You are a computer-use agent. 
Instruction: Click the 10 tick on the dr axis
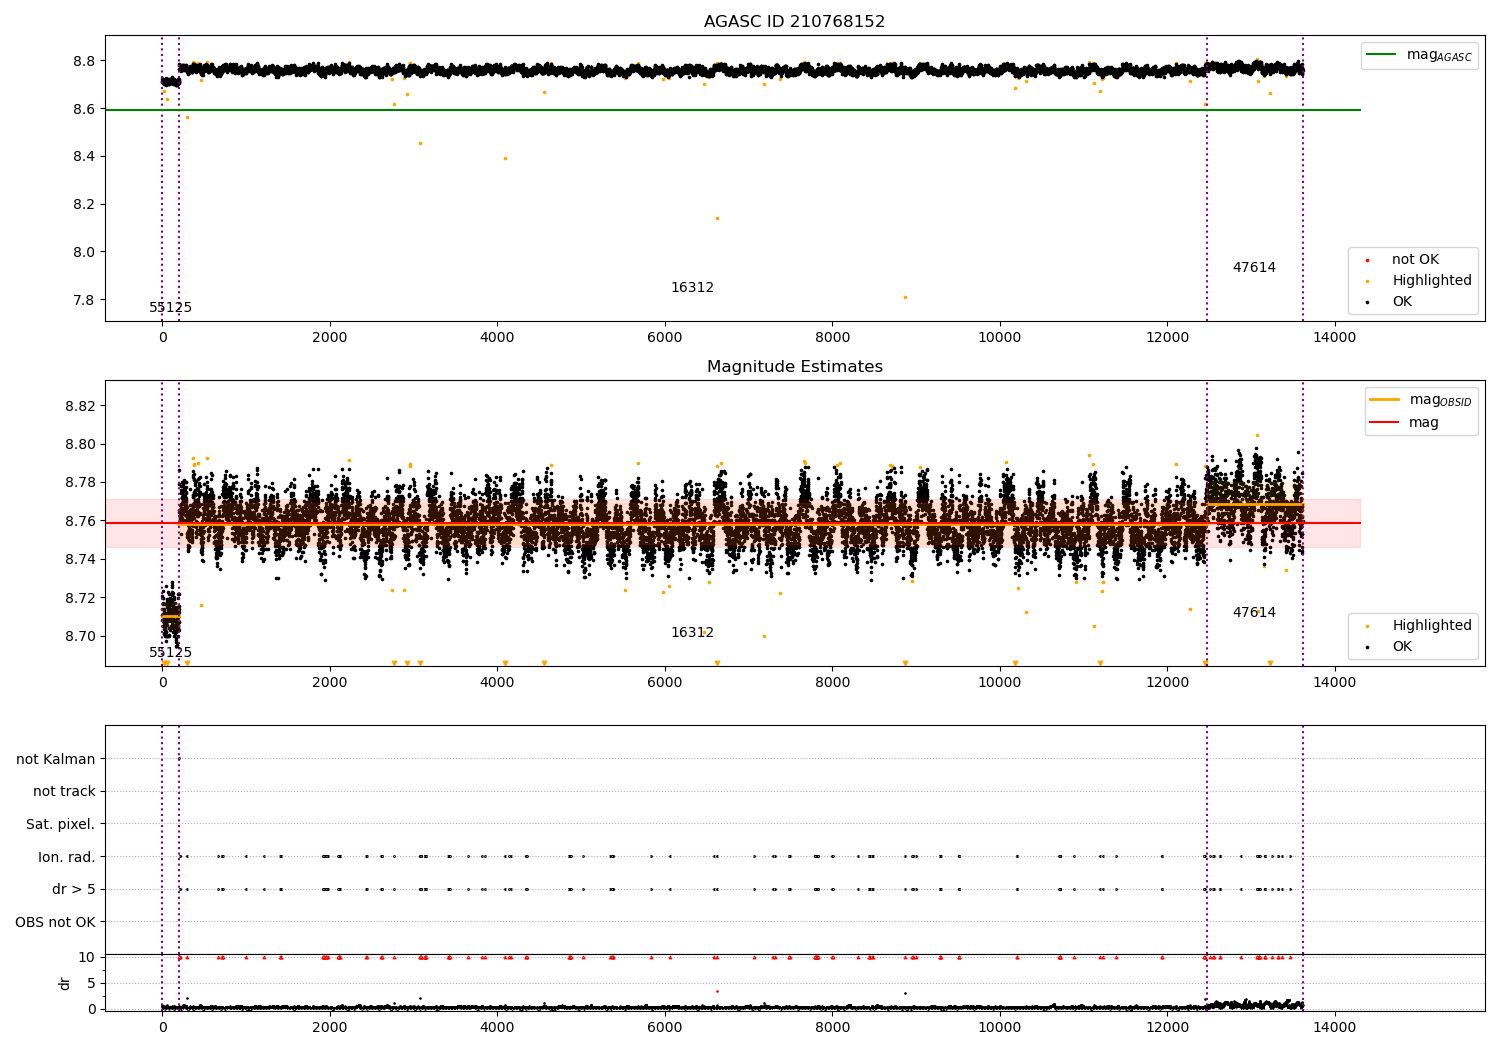click(x=87, y=957)
